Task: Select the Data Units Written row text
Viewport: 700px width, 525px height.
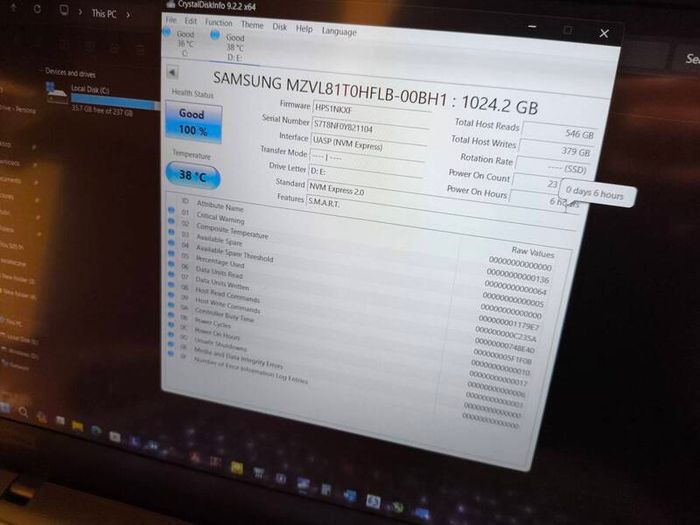Action: 222,283
